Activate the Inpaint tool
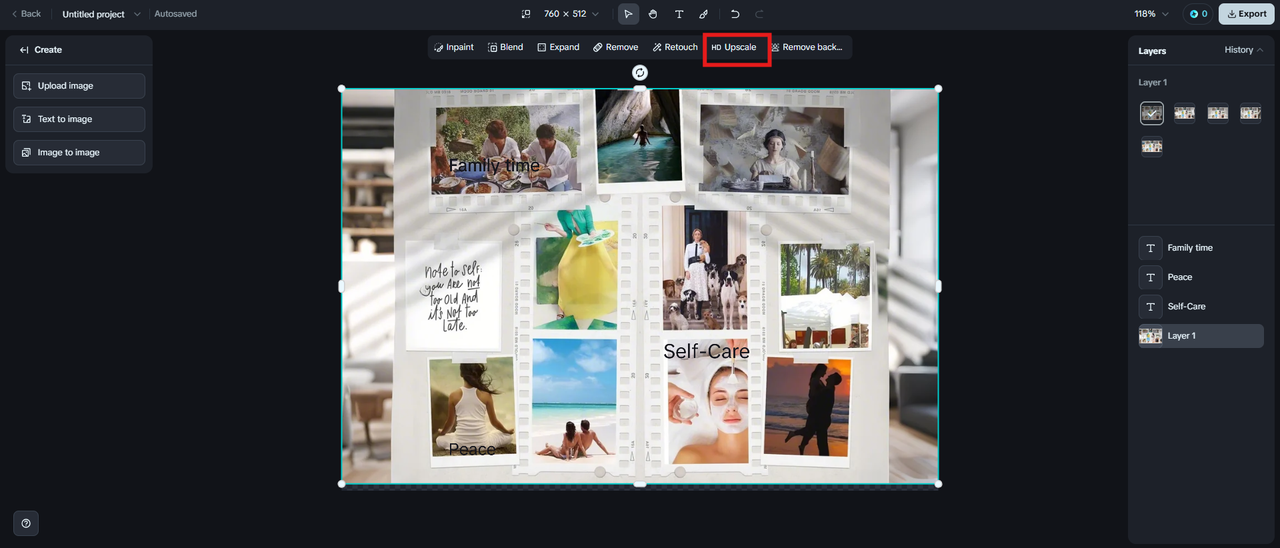Viewport: 1280px width, 548px height. pyautogui.click(x=454, y=47)
